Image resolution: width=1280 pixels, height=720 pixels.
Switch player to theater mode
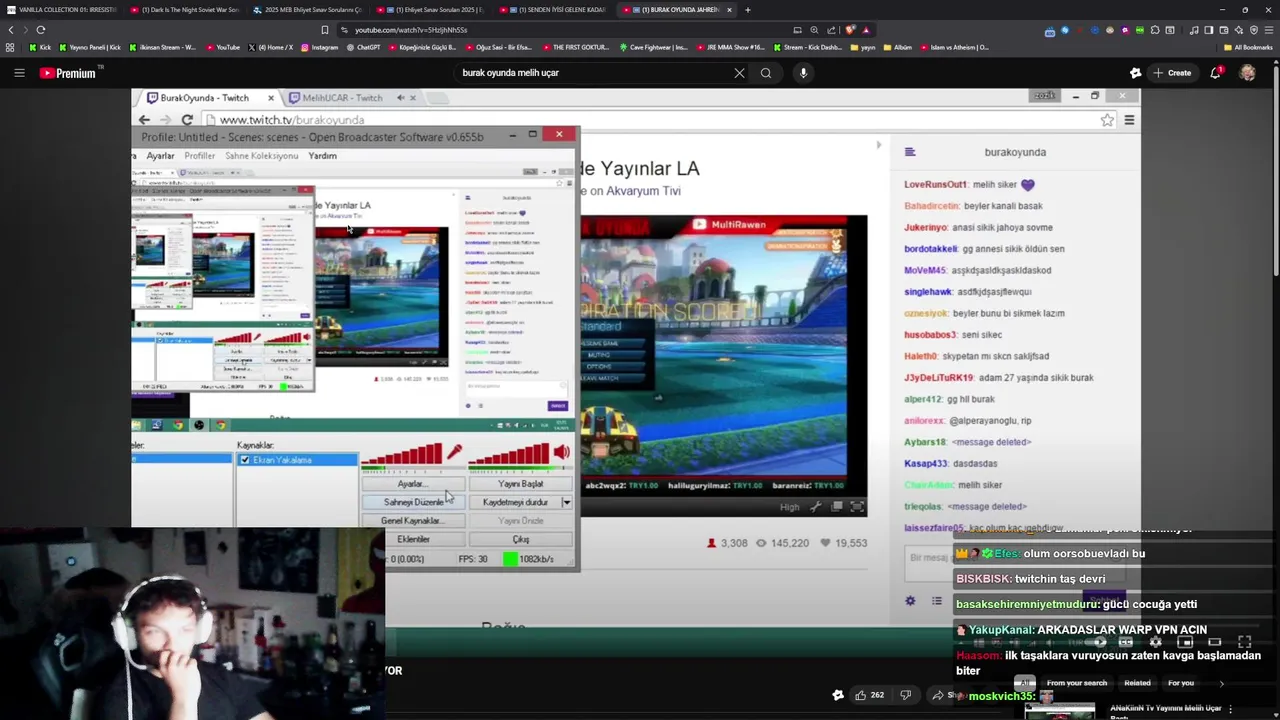pos(1214,642)
